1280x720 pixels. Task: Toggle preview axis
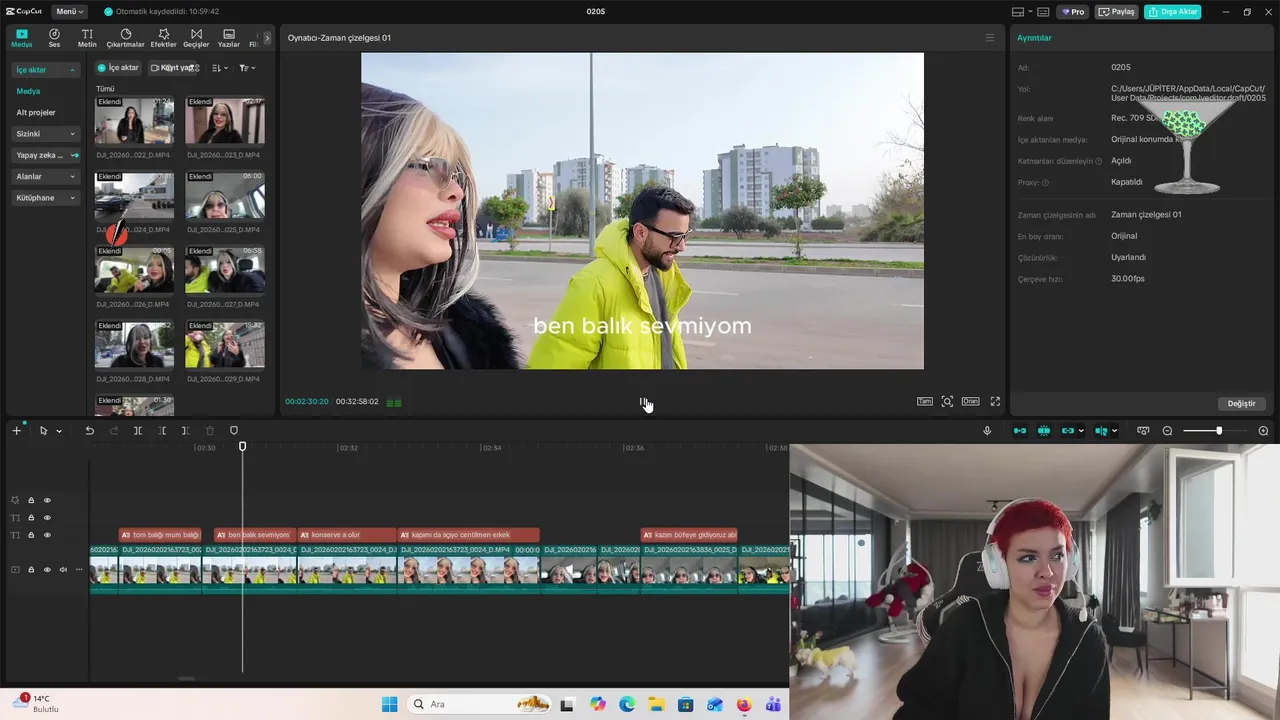1101,431
